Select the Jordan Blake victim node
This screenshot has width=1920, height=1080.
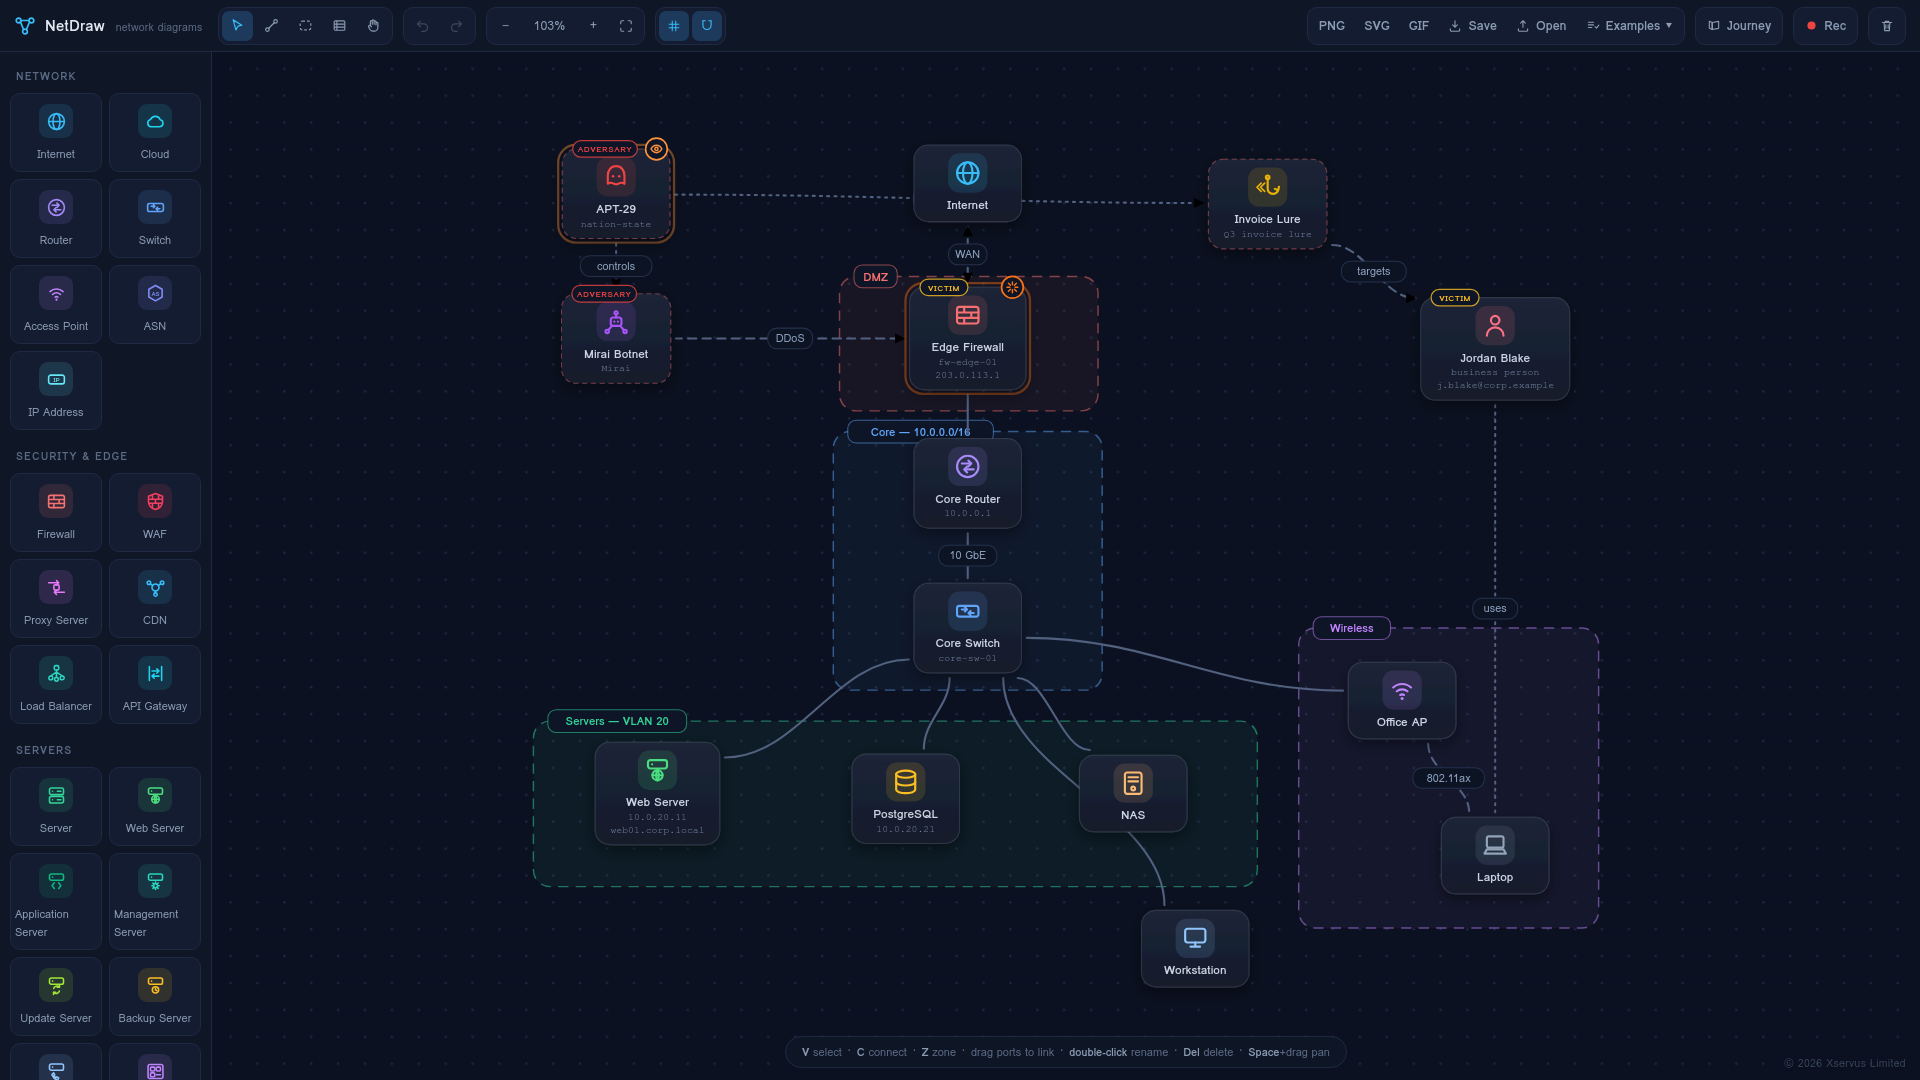pos(1495,349)
